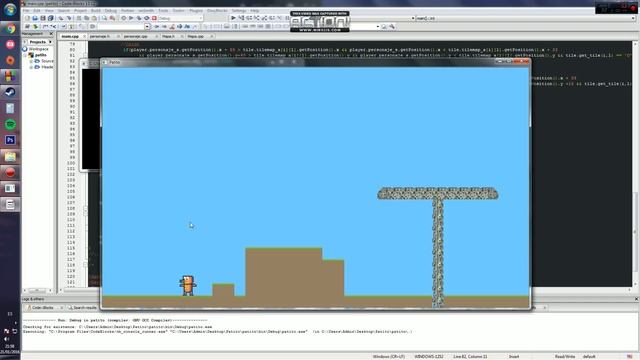The height and width of the screenshot is (360, 640).
Task: Open the Windows Start button
Action: [10, 9]
